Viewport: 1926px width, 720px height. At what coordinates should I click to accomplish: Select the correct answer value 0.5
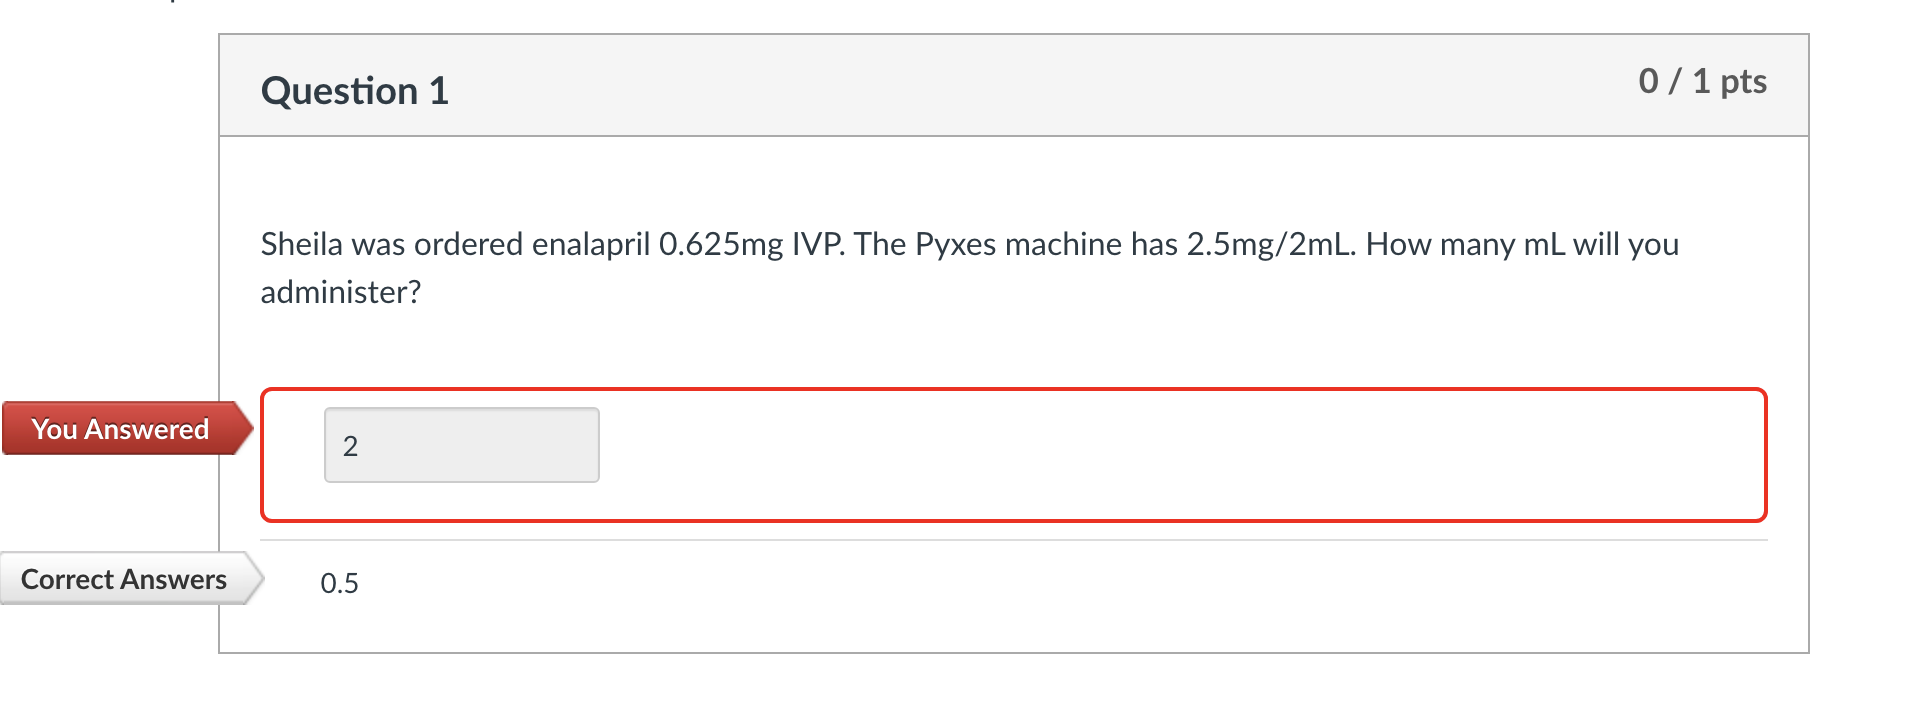(x=339, y=582)
